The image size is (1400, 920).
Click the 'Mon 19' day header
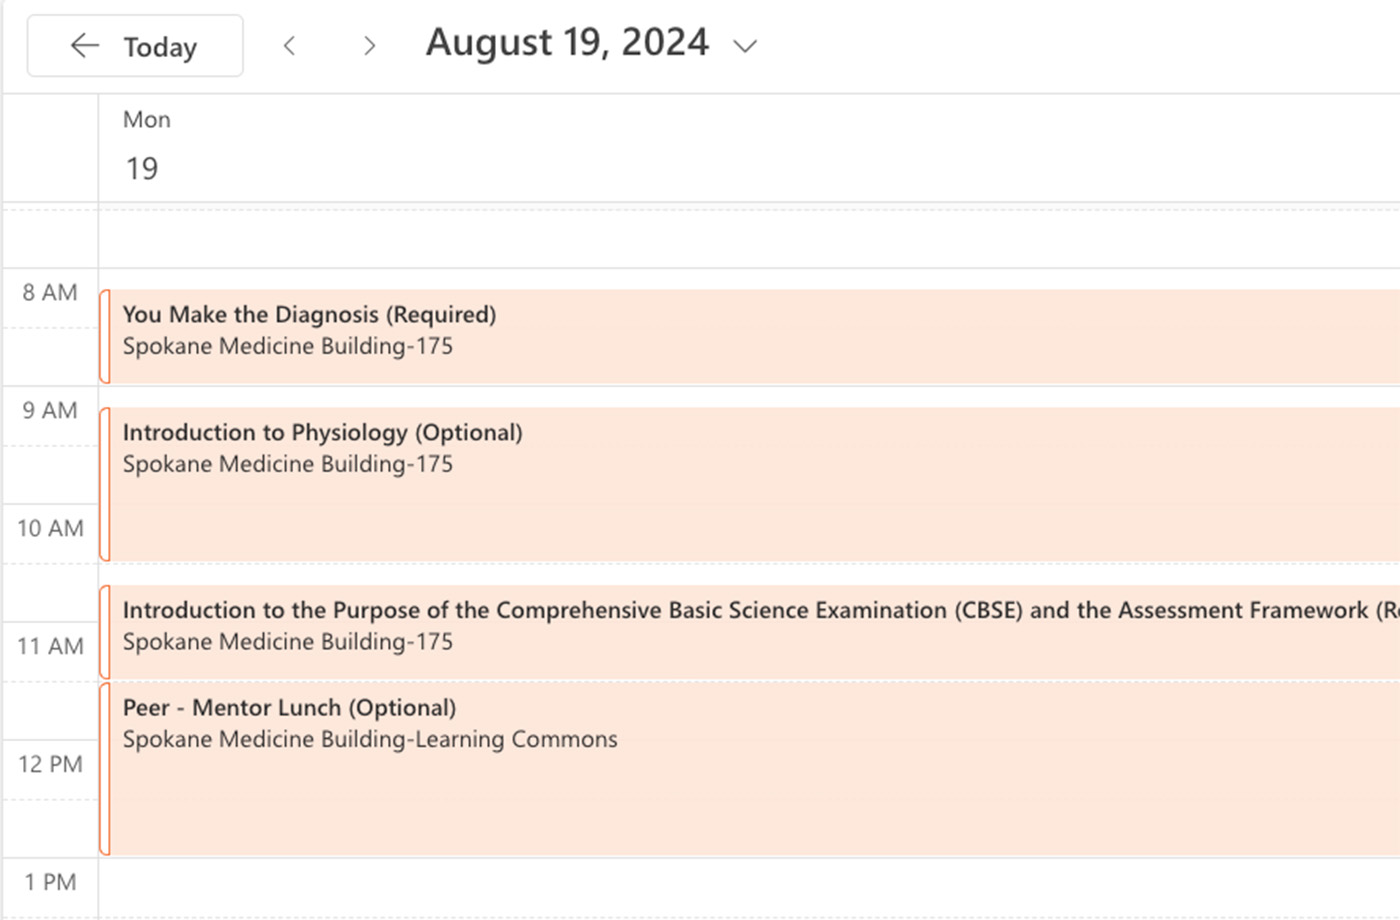[145, 145]
